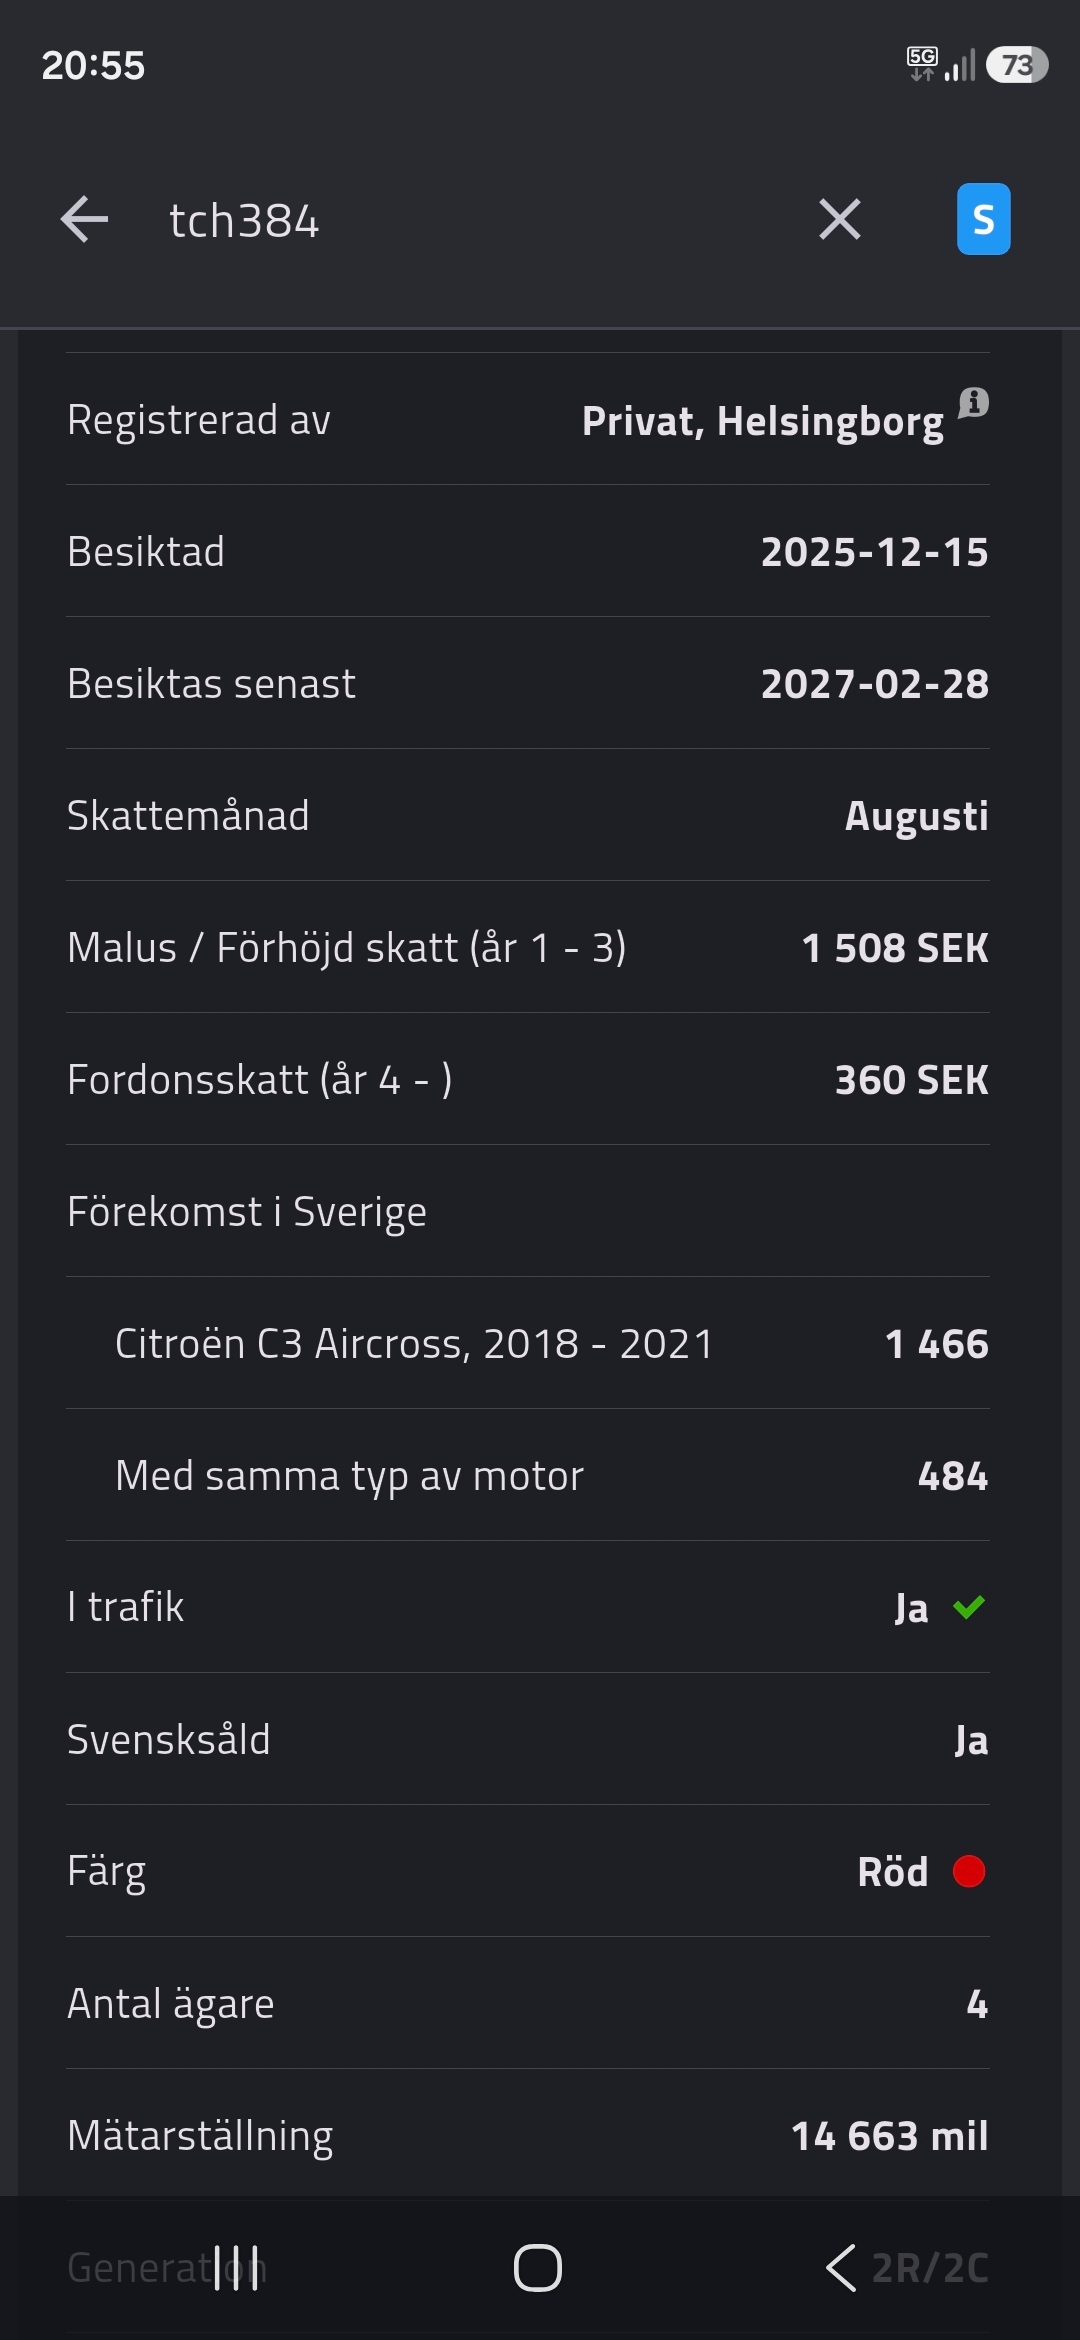The image size is (1080, 2340).
Task: Tap the Android home button
Action: pyautogui.click(x=538, y=2267)
